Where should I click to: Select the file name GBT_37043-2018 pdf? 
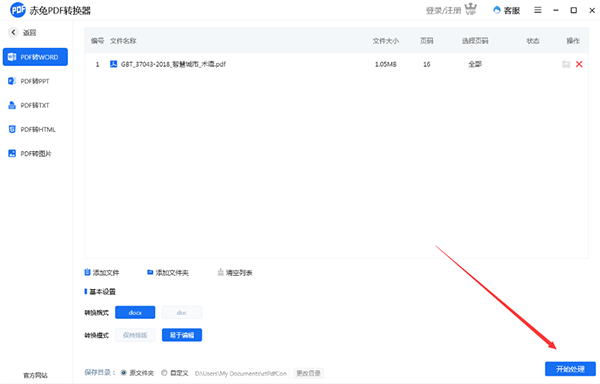[x=173, y=64]
